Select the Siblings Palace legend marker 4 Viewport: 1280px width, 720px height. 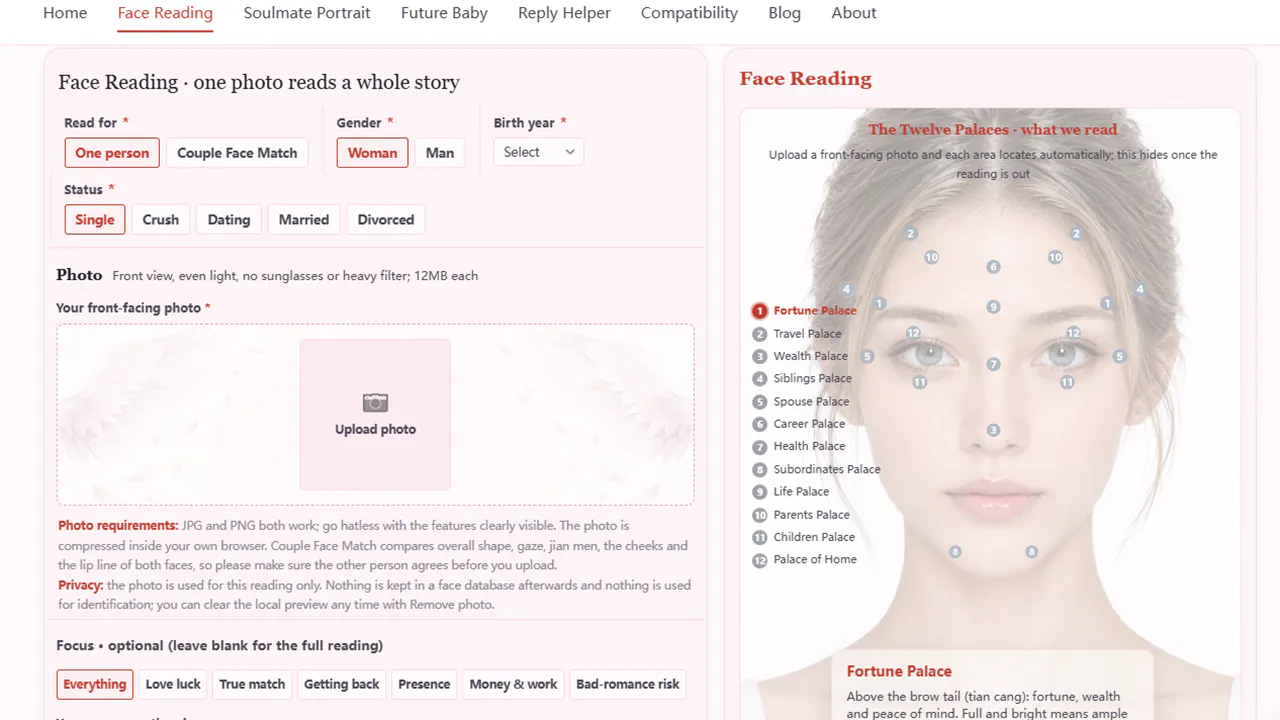pyautogui.click(x=760, y=379)
